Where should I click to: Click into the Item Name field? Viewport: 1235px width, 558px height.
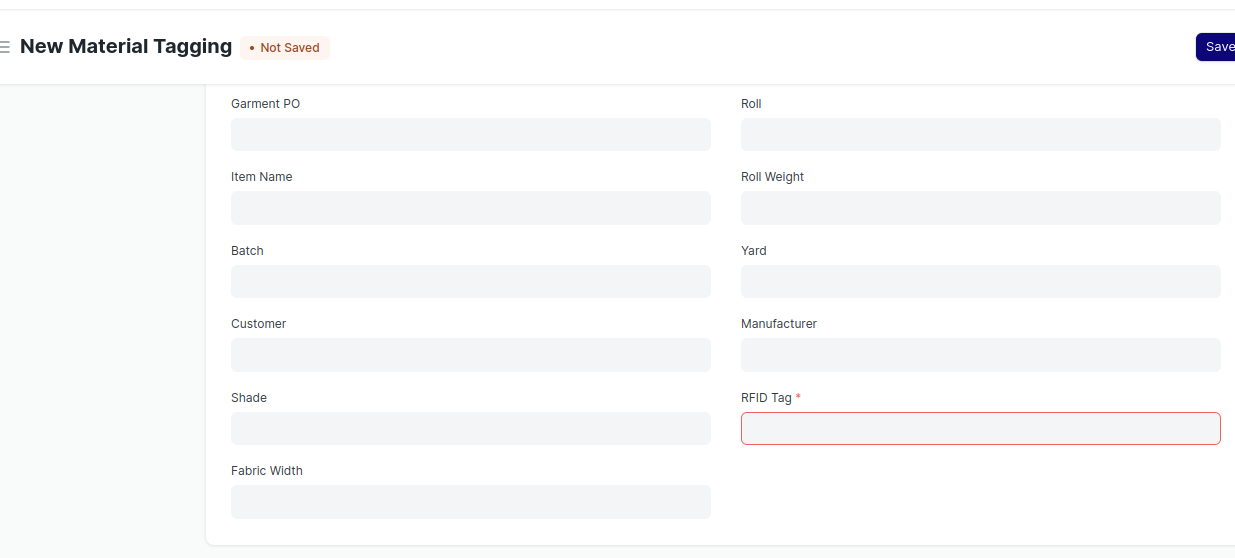(471, 208)
